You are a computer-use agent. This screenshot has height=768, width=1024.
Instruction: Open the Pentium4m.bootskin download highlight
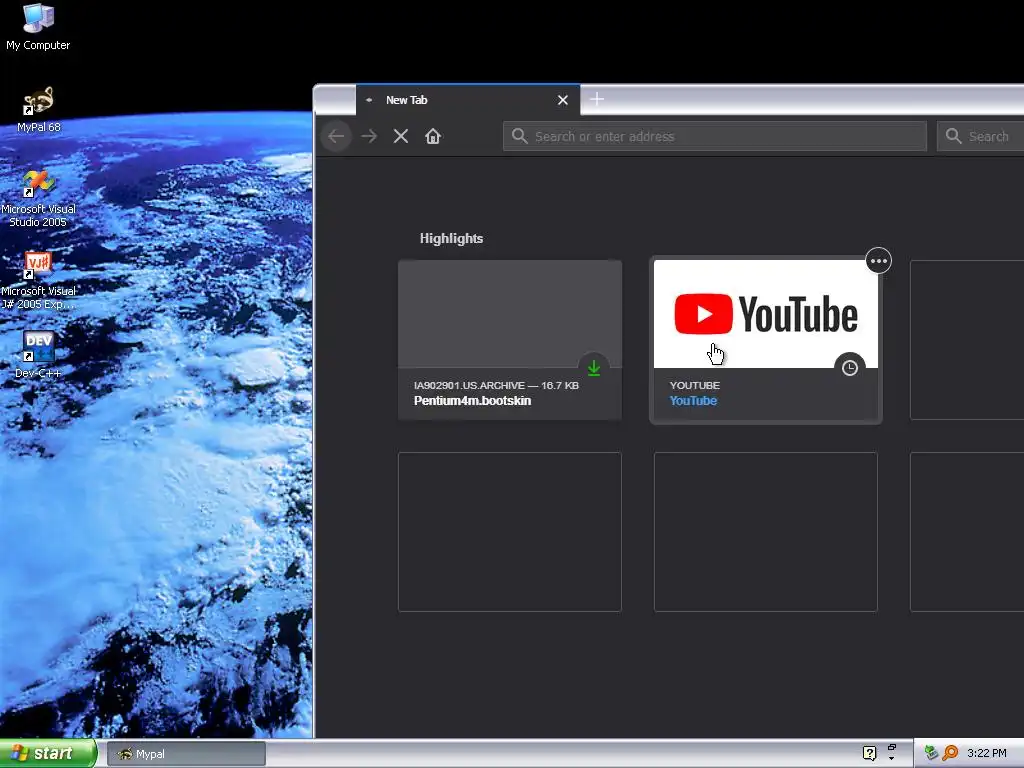tap(510, 340)
